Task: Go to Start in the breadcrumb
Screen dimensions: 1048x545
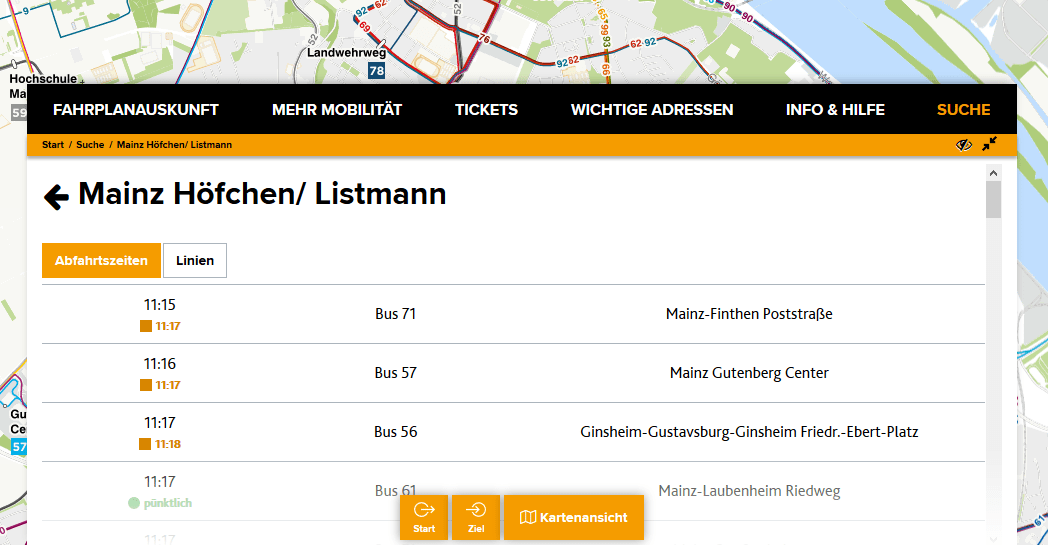Action: point(53,145)
